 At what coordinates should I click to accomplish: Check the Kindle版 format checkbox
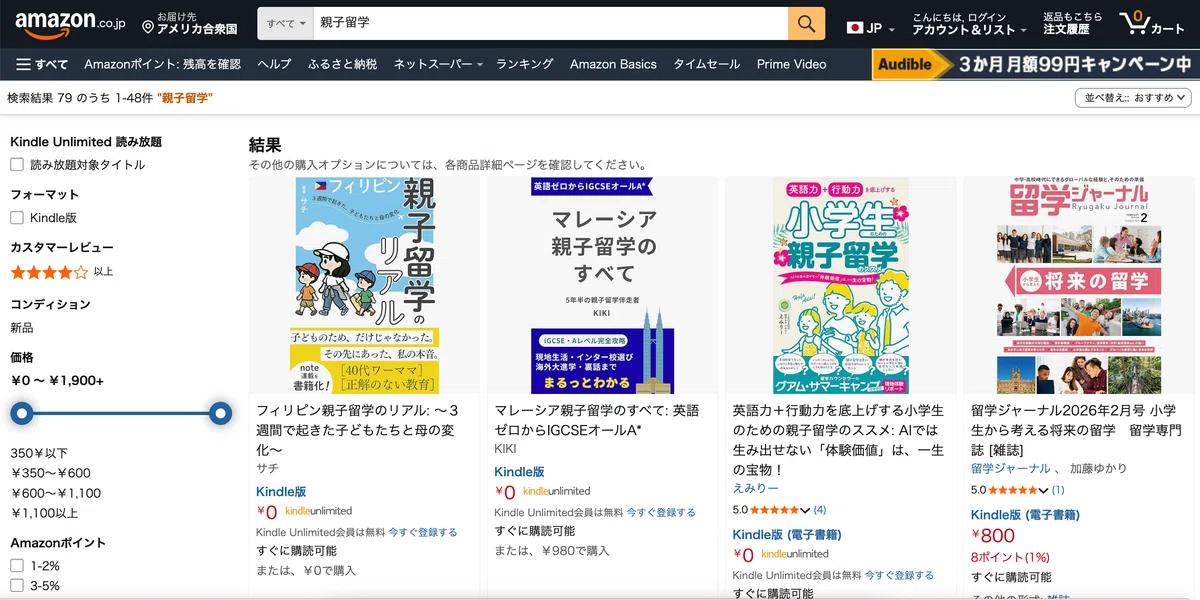[x=17, y=218]
